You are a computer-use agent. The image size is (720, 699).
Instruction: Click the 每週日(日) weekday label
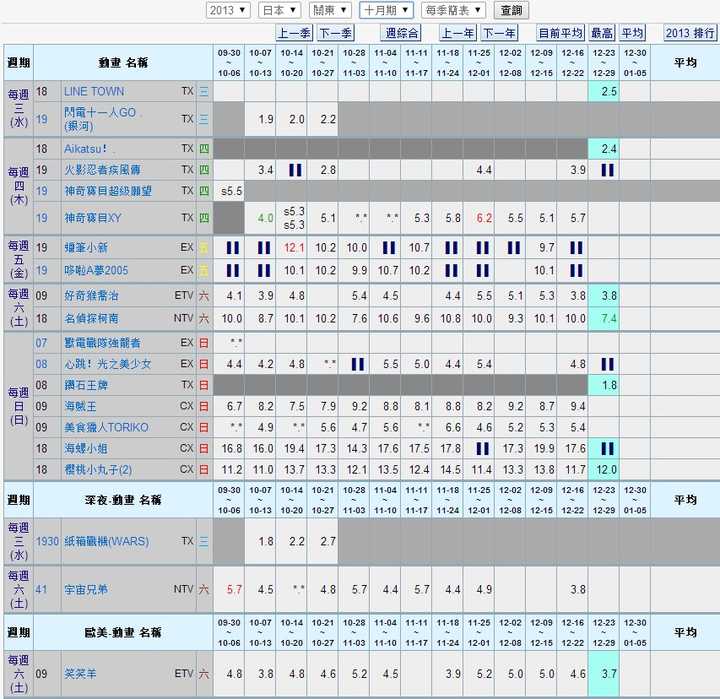pos(18,406)
